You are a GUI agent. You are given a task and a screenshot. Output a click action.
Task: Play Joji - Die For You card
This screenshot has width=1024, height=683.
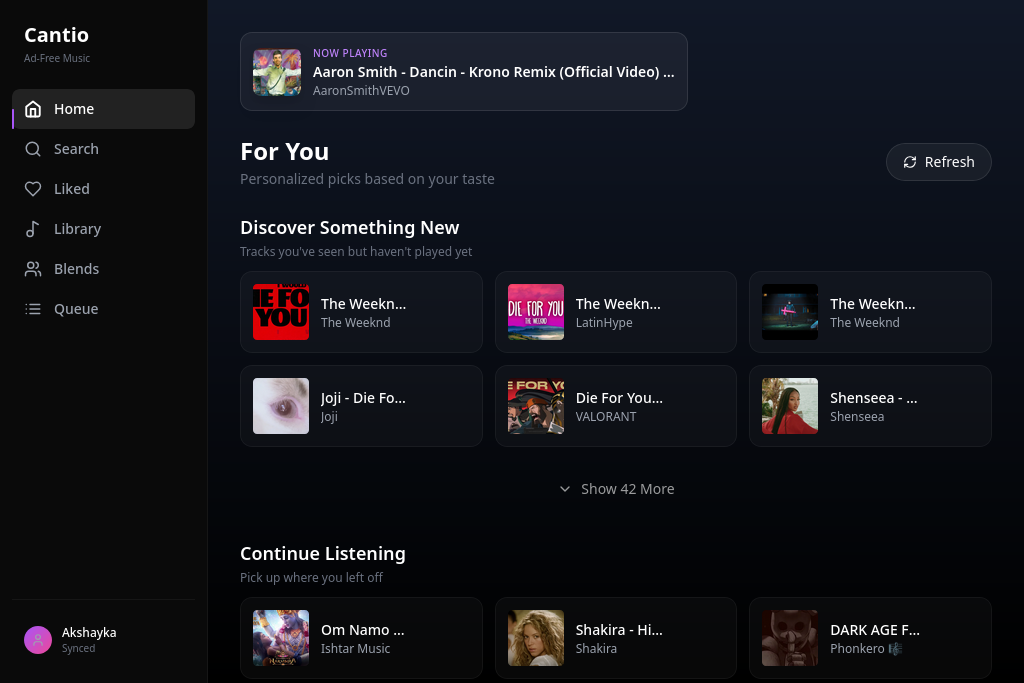point(361,406)
